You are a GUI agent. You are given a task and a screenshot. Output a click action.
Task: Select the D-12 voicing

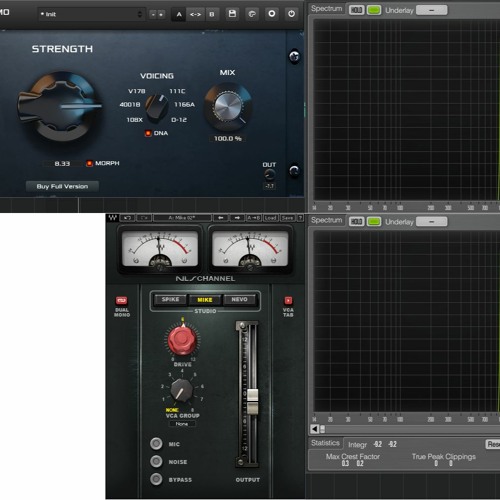179,120
